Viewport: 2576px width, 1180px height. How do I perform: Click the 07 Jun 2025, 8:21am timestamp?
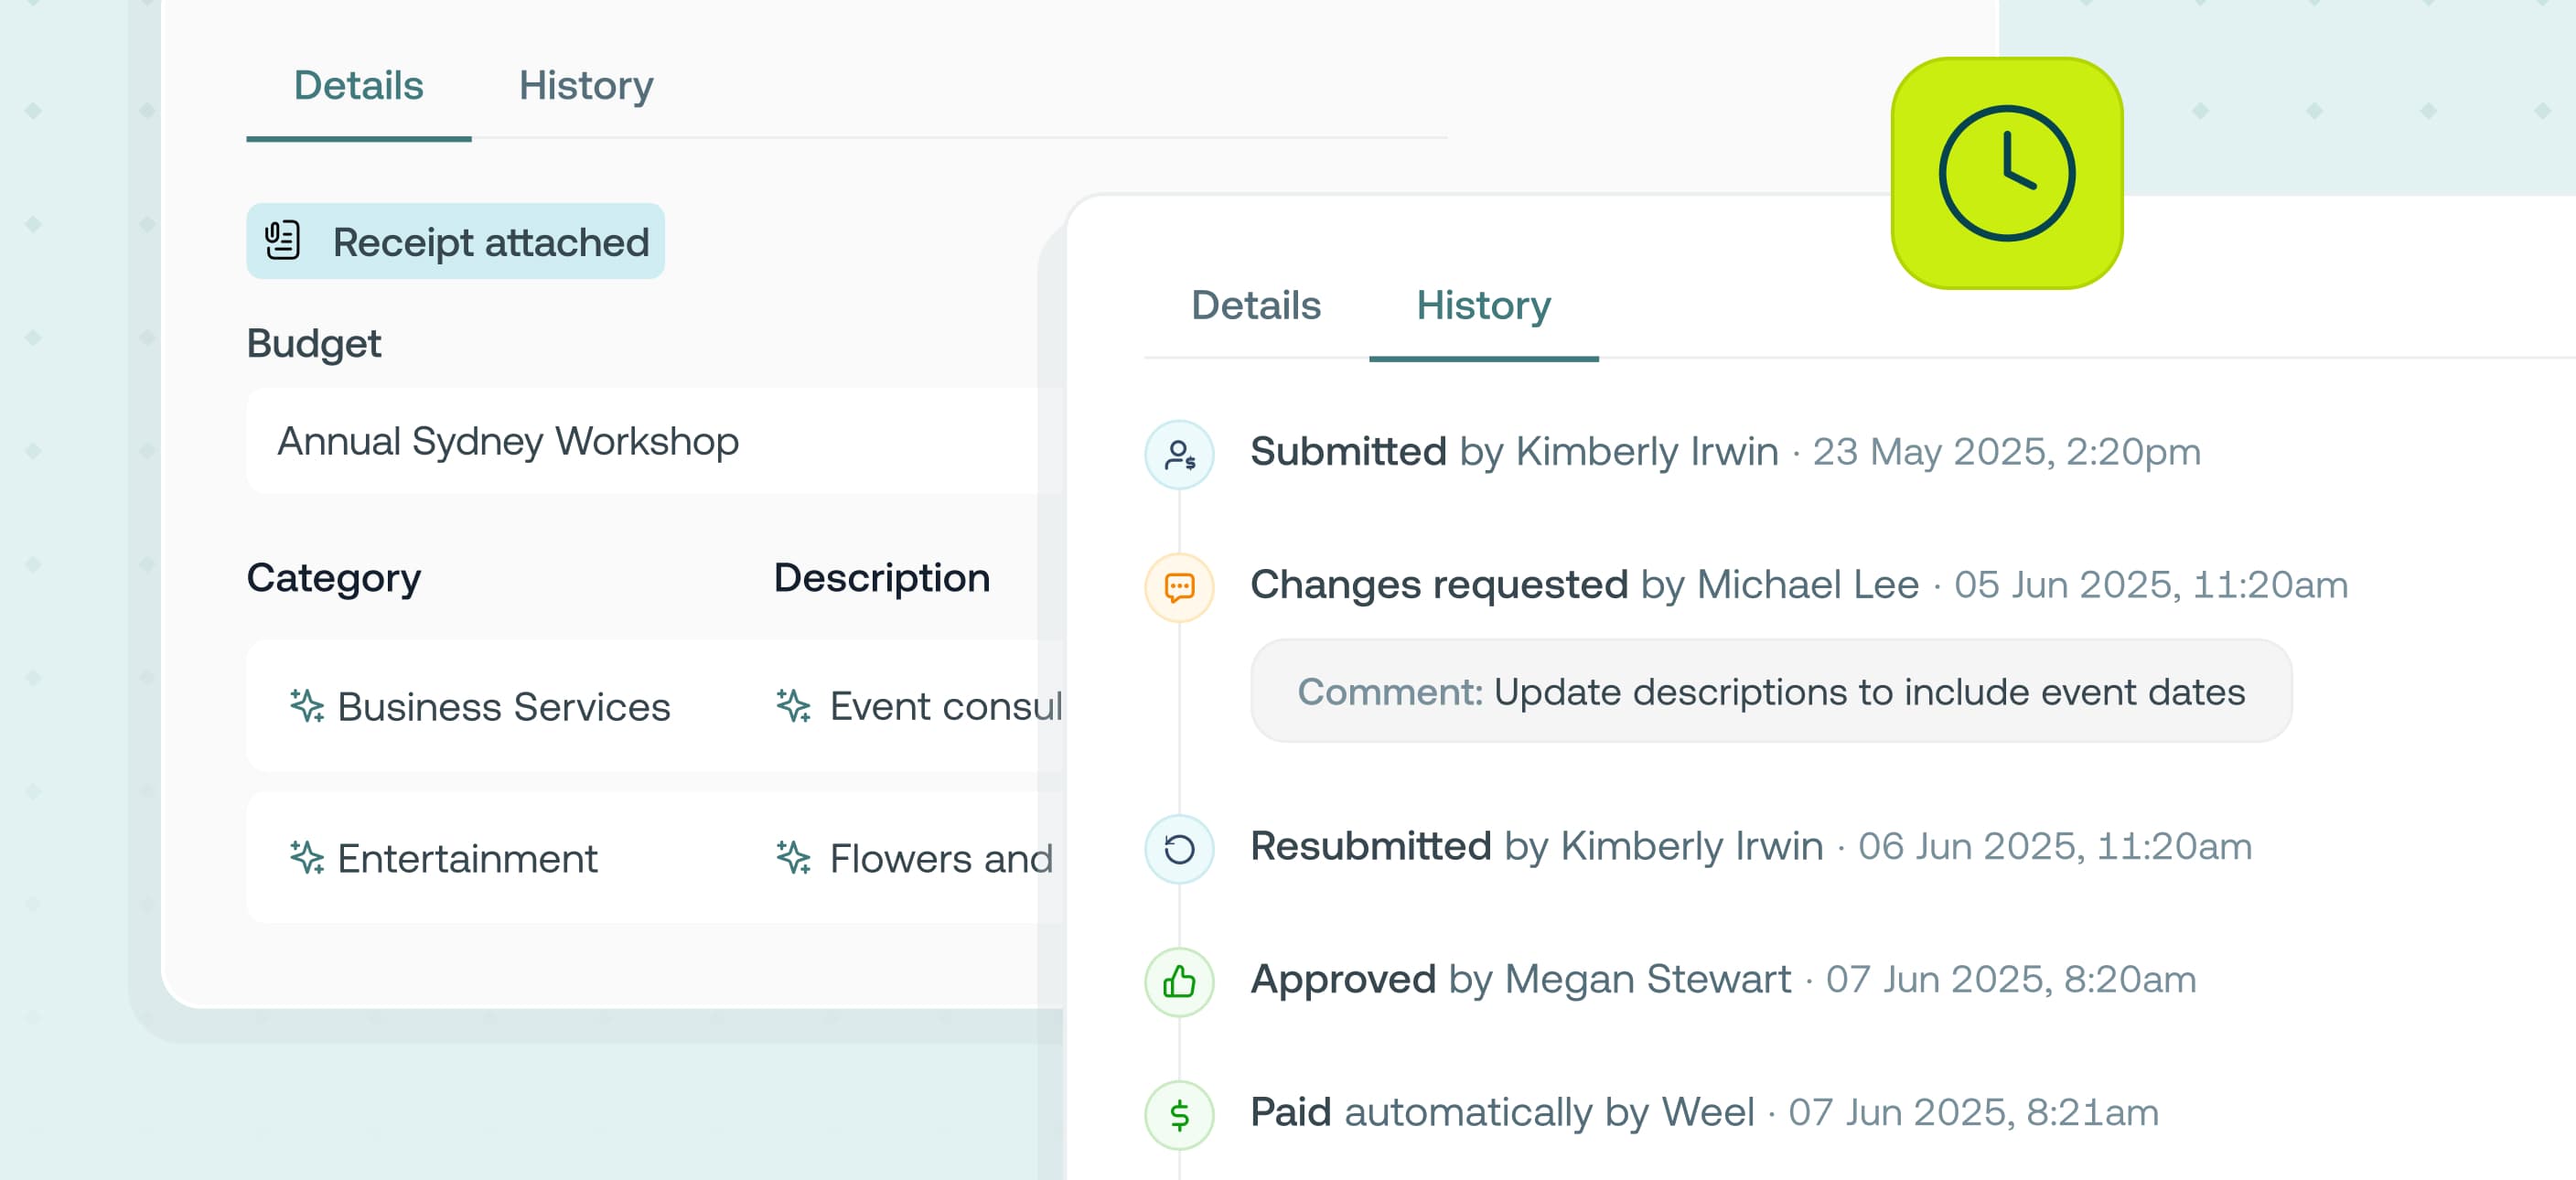(x=1973, y=1113)
